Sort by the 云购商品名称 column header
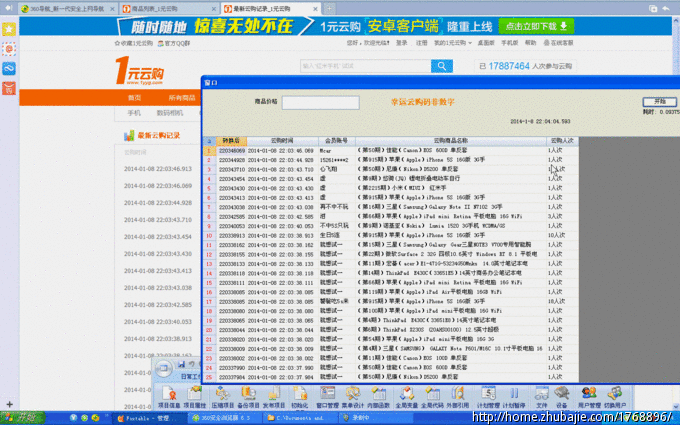 tap(451, 141)
